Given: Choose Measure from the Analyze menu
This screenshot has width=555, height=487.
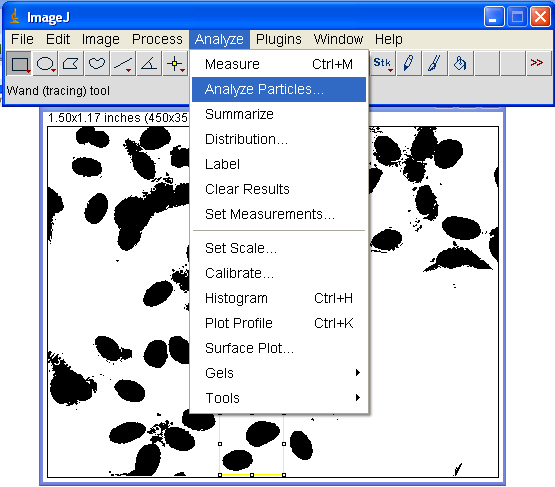Looking at the screenshot, I should click(x=279, y=64).
